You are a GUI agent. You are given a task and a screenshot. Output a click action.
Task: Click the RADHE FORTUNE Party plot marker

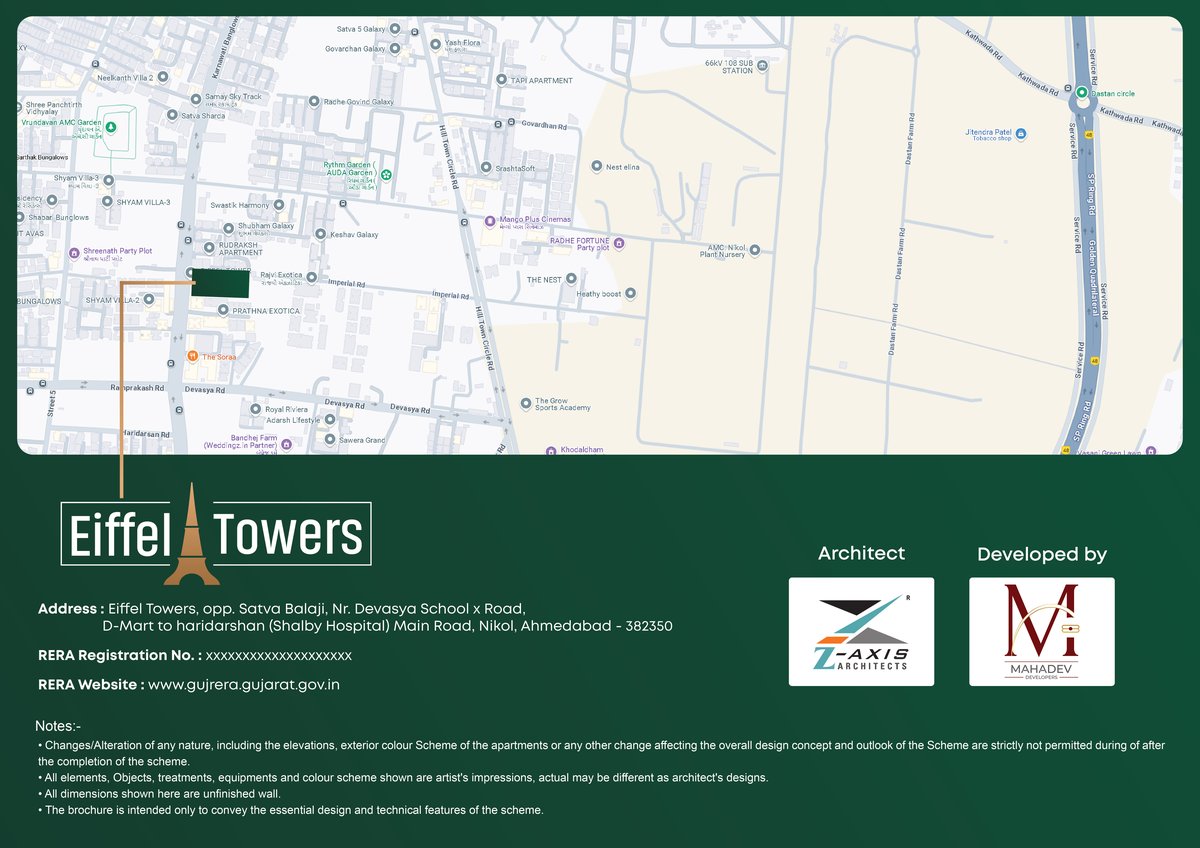[x=619, y=243]
